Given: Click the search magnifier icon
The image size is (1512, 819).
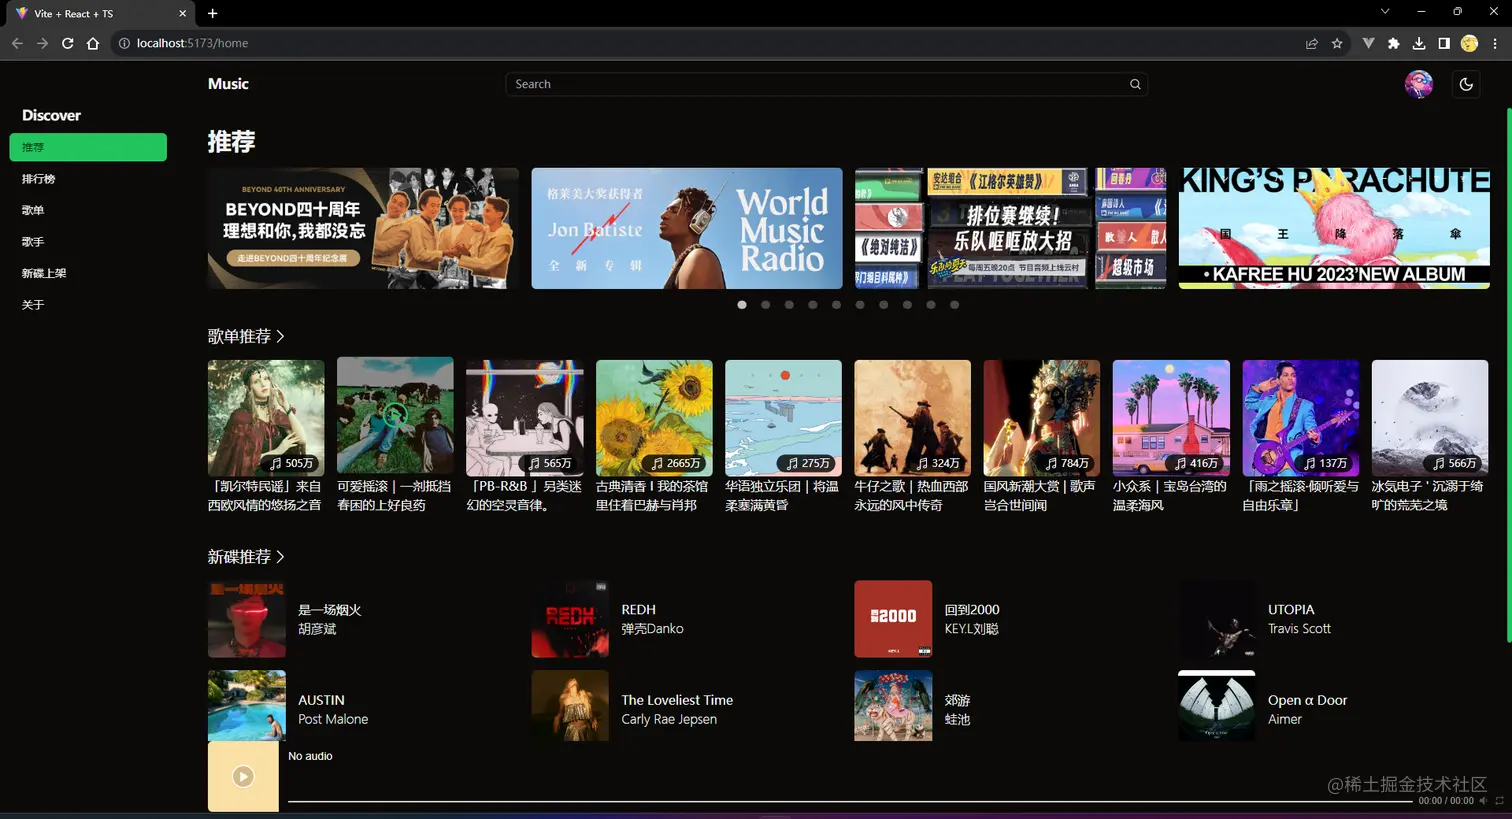Looking at the screenshot, I should pyautogui.click(x=1135, y=84).
